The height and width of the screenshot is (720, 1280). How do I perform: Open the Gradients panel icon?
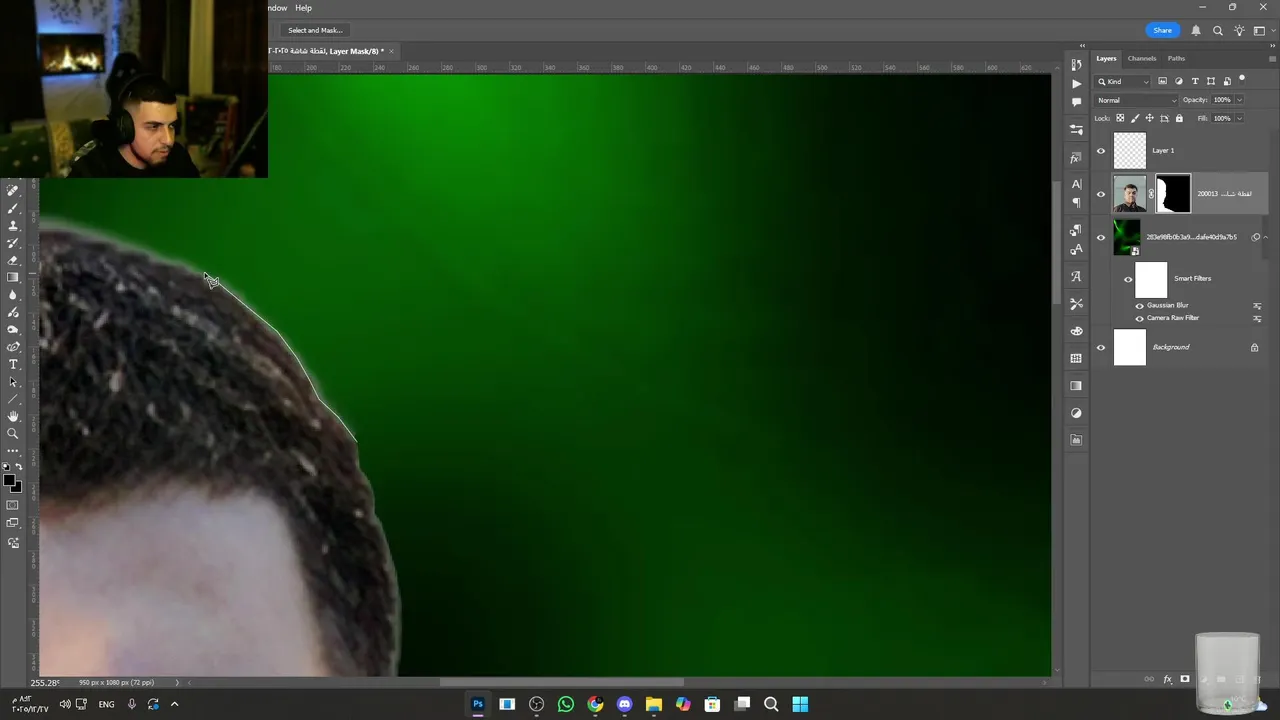[x=1076, y=385]
